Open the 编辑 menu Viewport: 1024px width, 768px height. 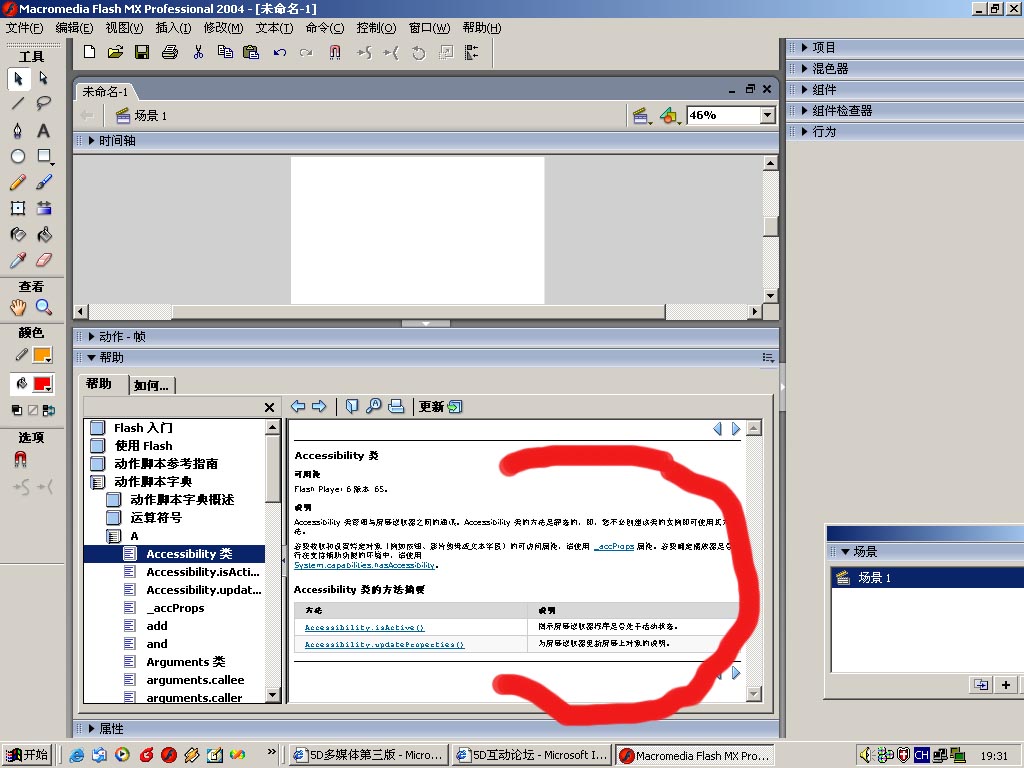[74, 27]
